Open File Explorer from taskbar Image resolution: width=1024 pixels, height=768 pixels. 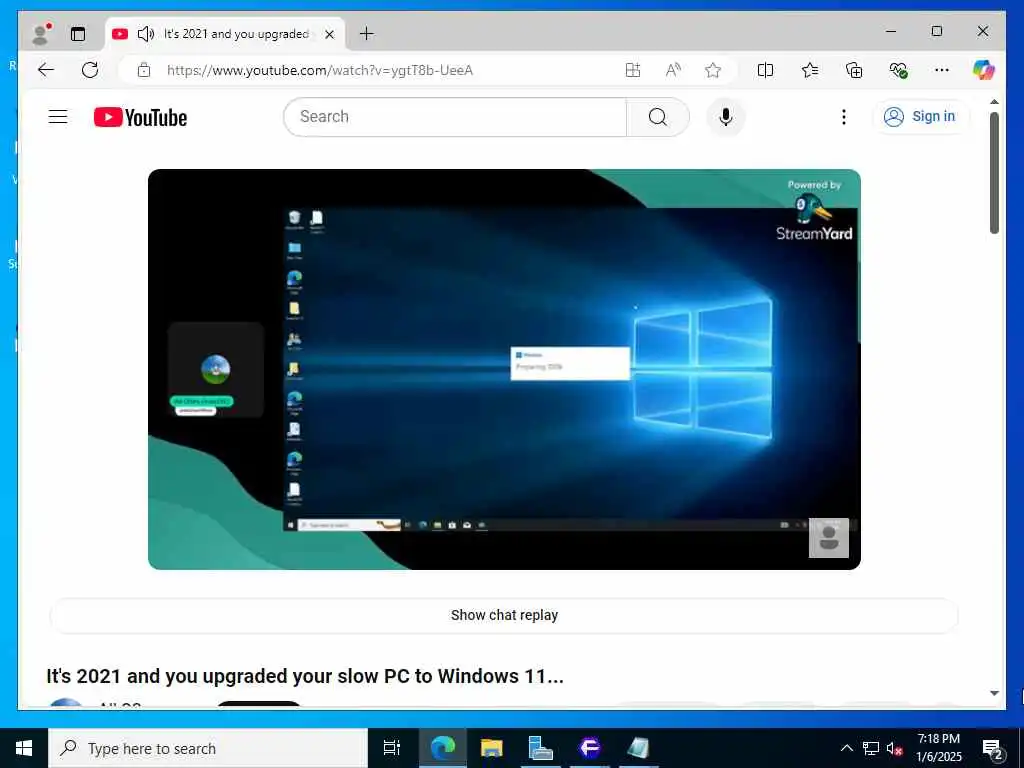pyautogui.click(x=492, y=748)
